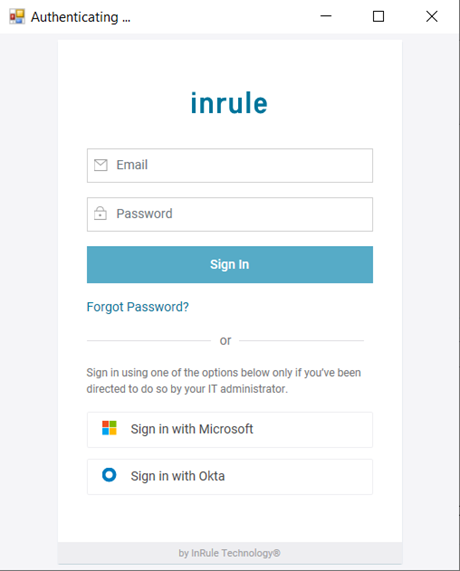Open the Forgot Password? link
The image size is (460, 571).
[x=138, y=307]
